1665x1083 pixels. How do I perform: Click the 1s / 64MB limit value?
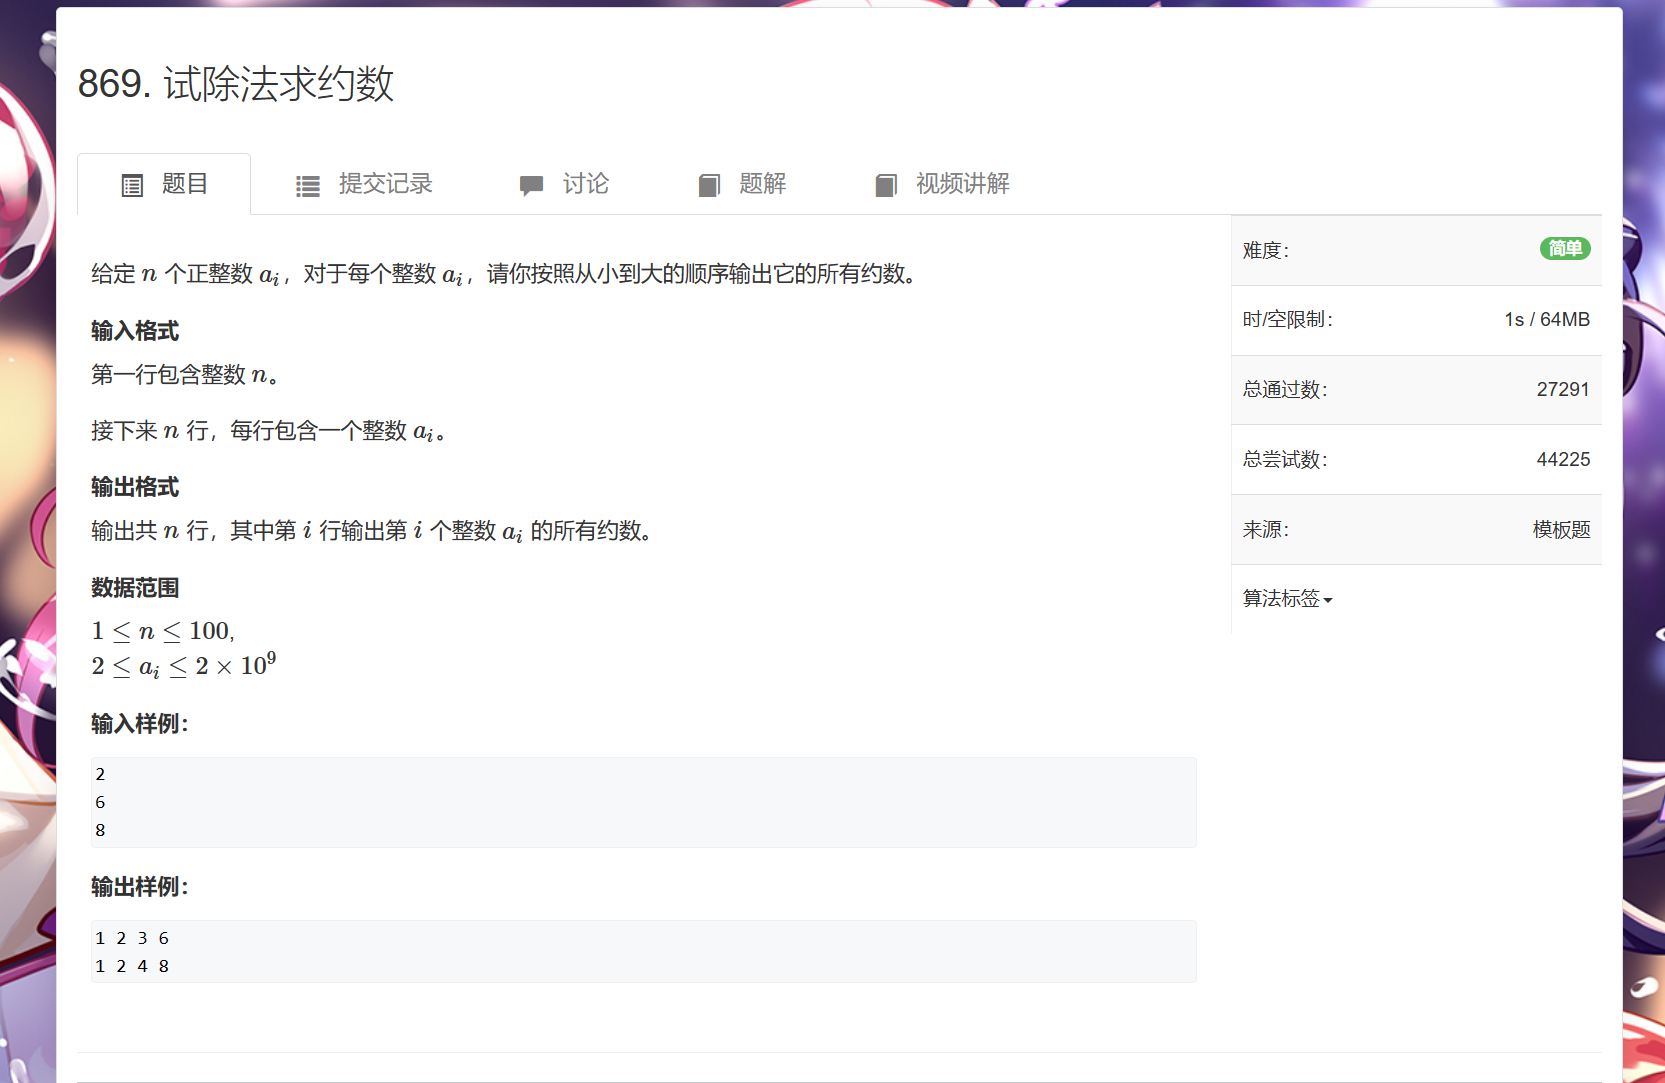click(1546, 320)
